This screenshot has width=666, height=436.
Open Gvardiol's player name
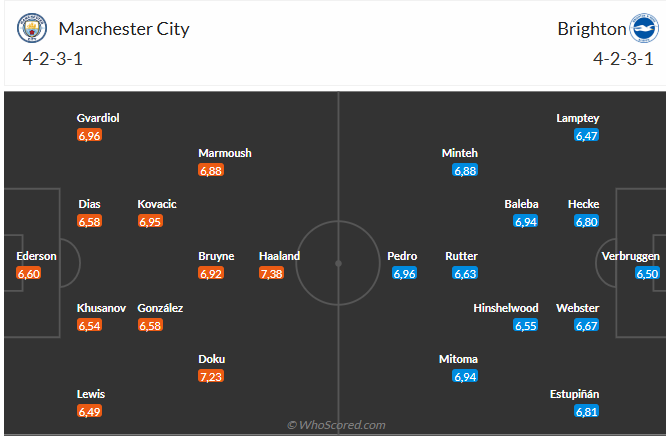[98, 118]
